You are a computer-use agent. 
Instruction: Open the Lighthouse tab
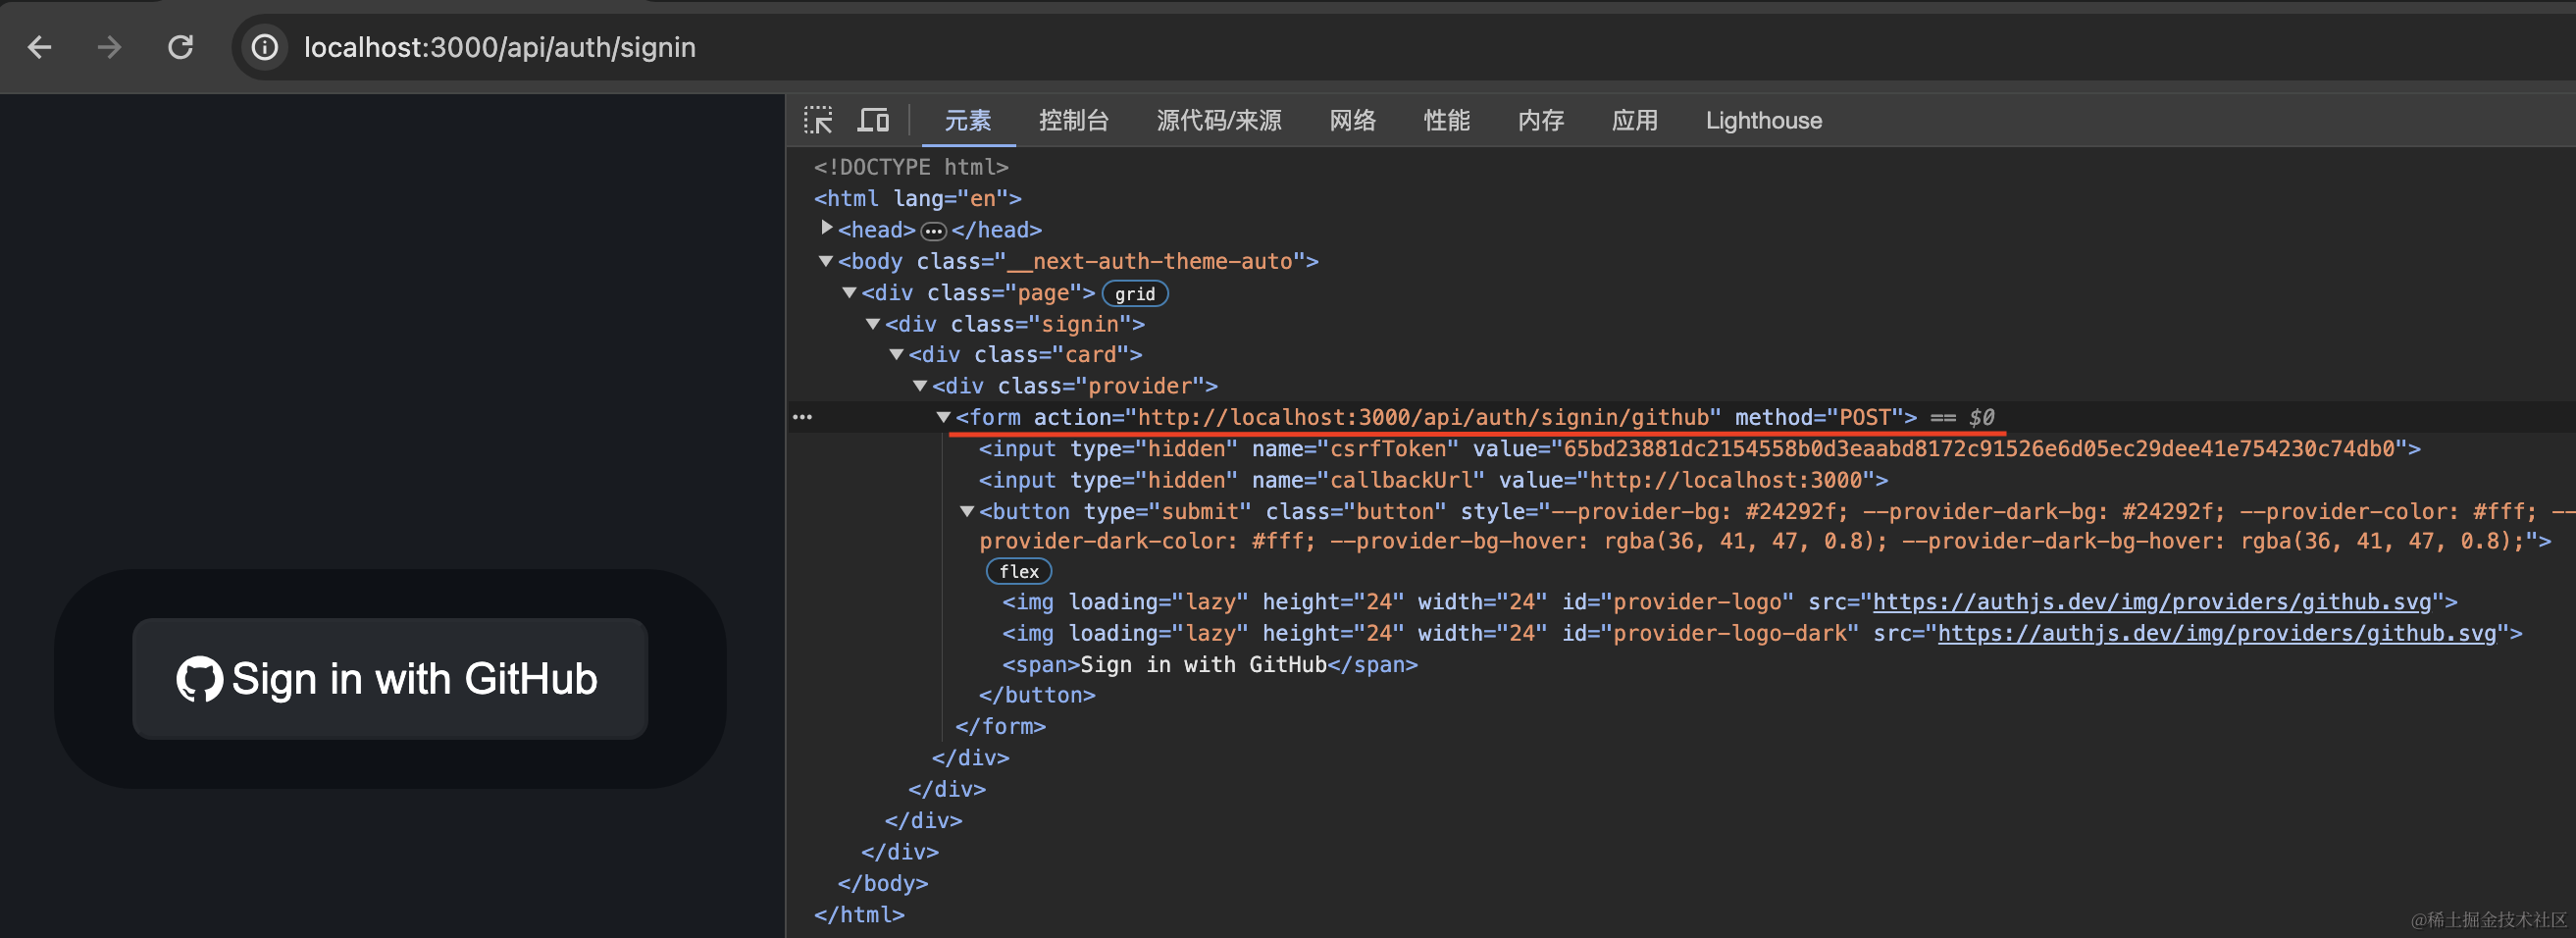(1763, 121)
